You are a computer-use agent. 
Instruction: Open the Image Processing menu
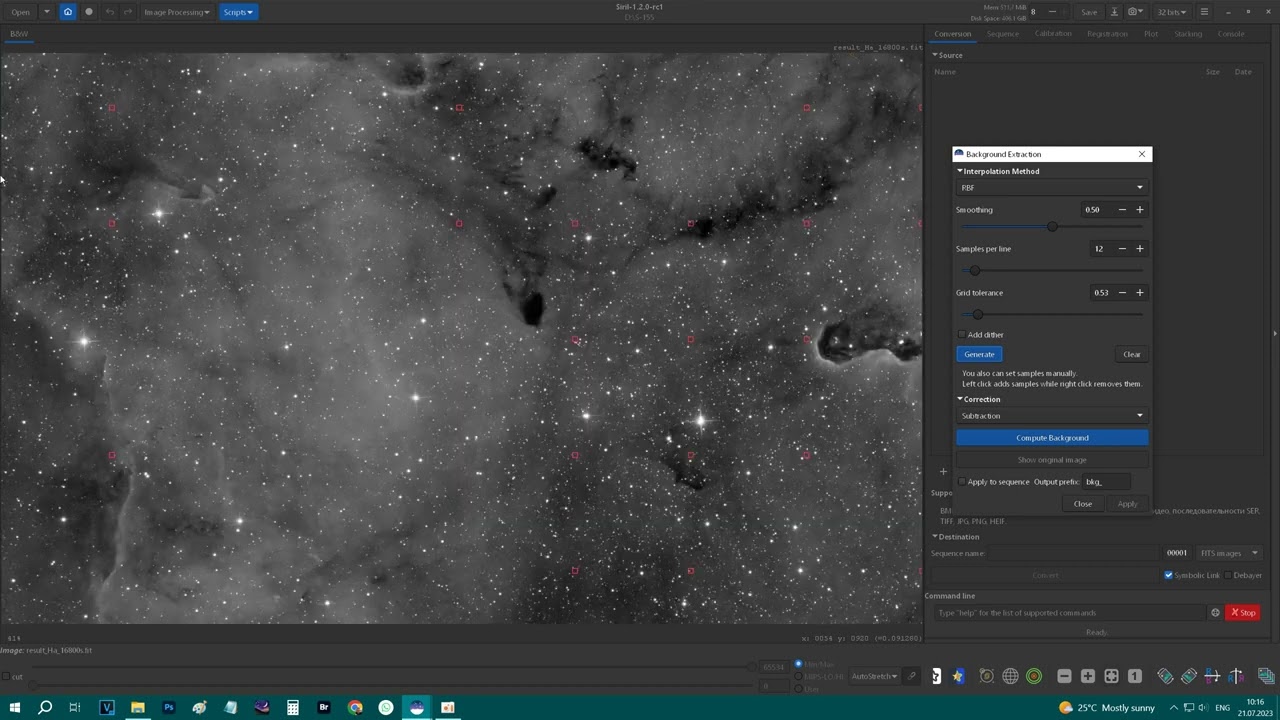[176, 12]
